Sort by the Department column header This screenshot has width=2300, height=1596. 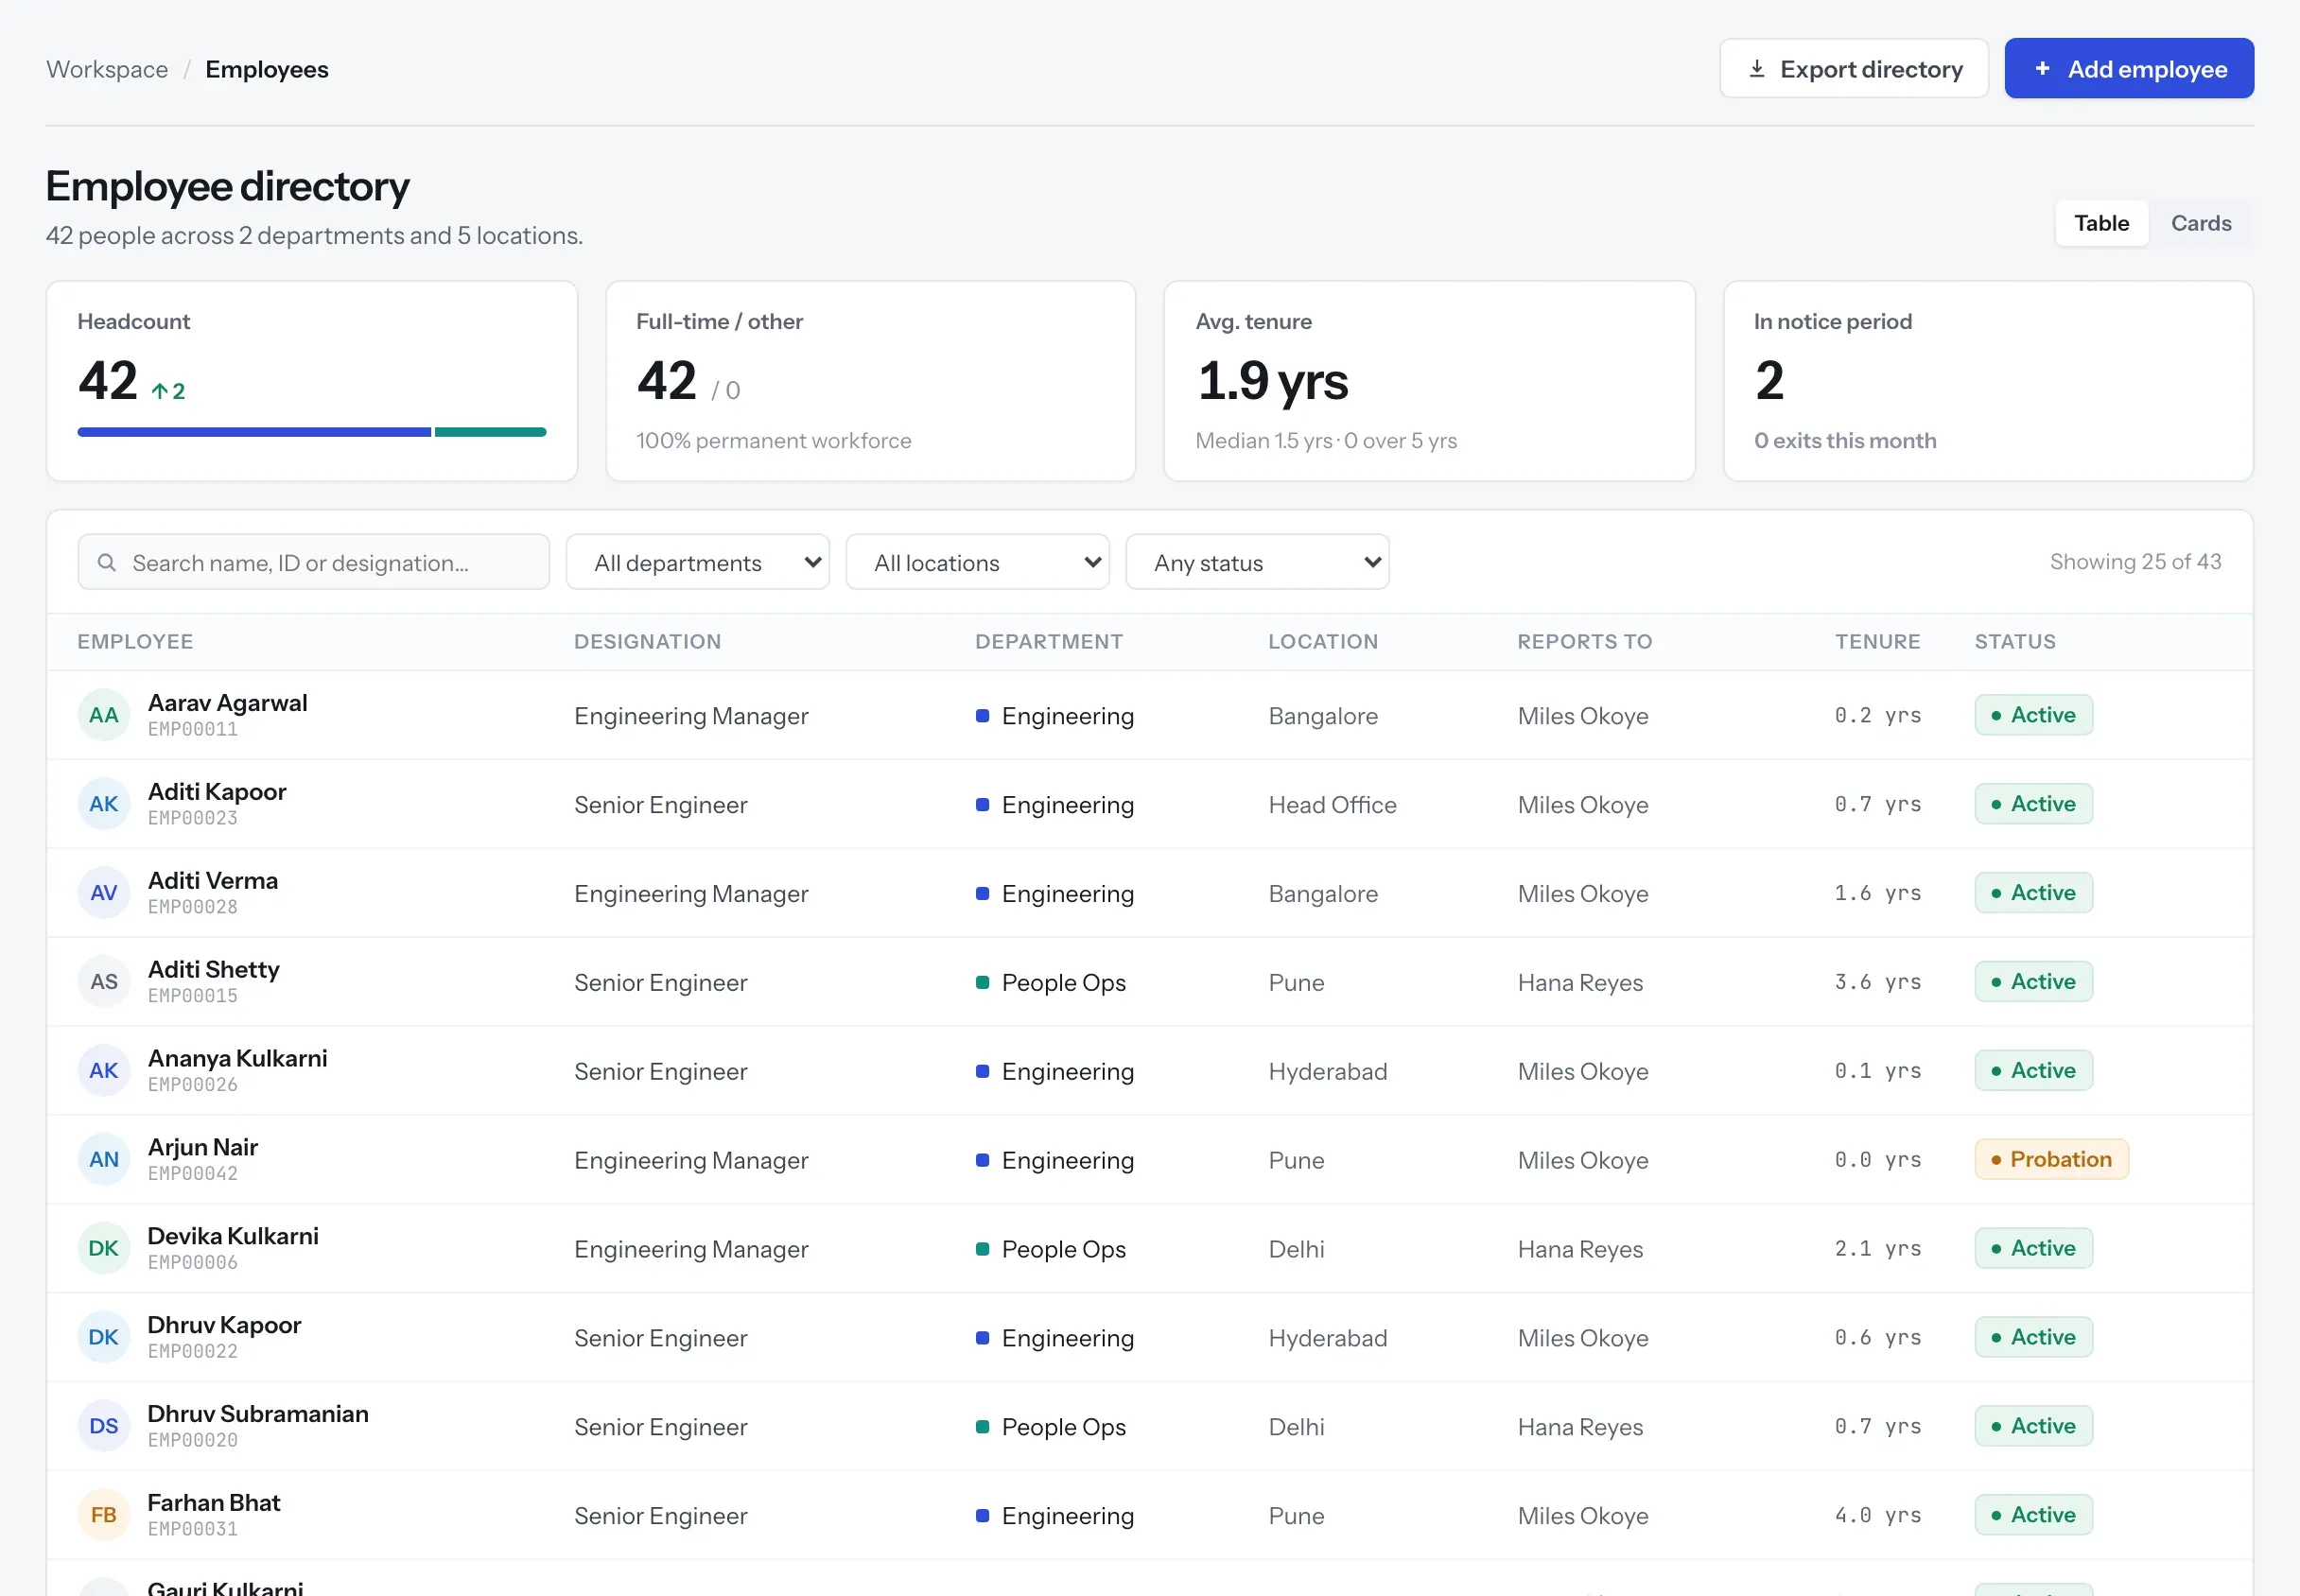click(1049, 642)
